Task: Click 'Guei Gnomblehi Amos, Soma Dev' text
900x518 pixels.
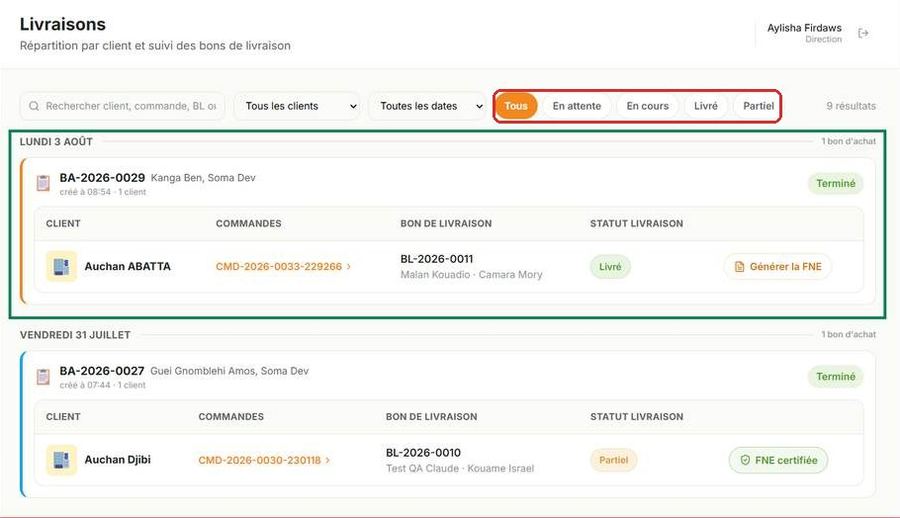Action: 230,371
